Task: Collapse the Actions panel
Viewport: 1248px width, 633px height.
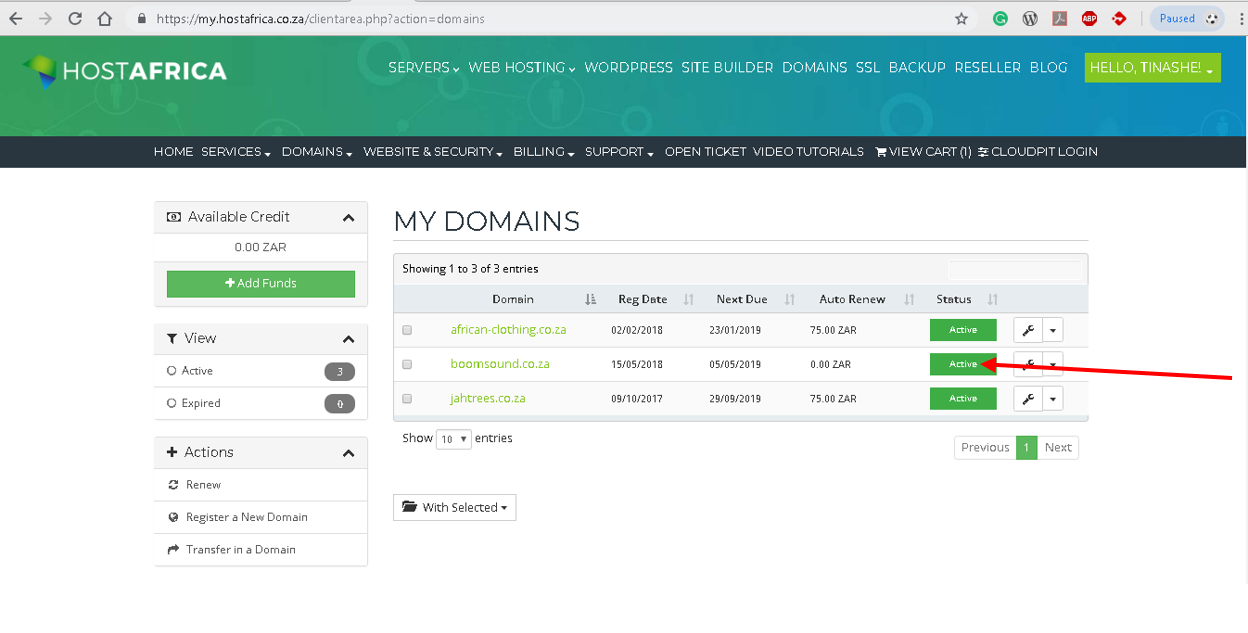Action: coord(348,453)
